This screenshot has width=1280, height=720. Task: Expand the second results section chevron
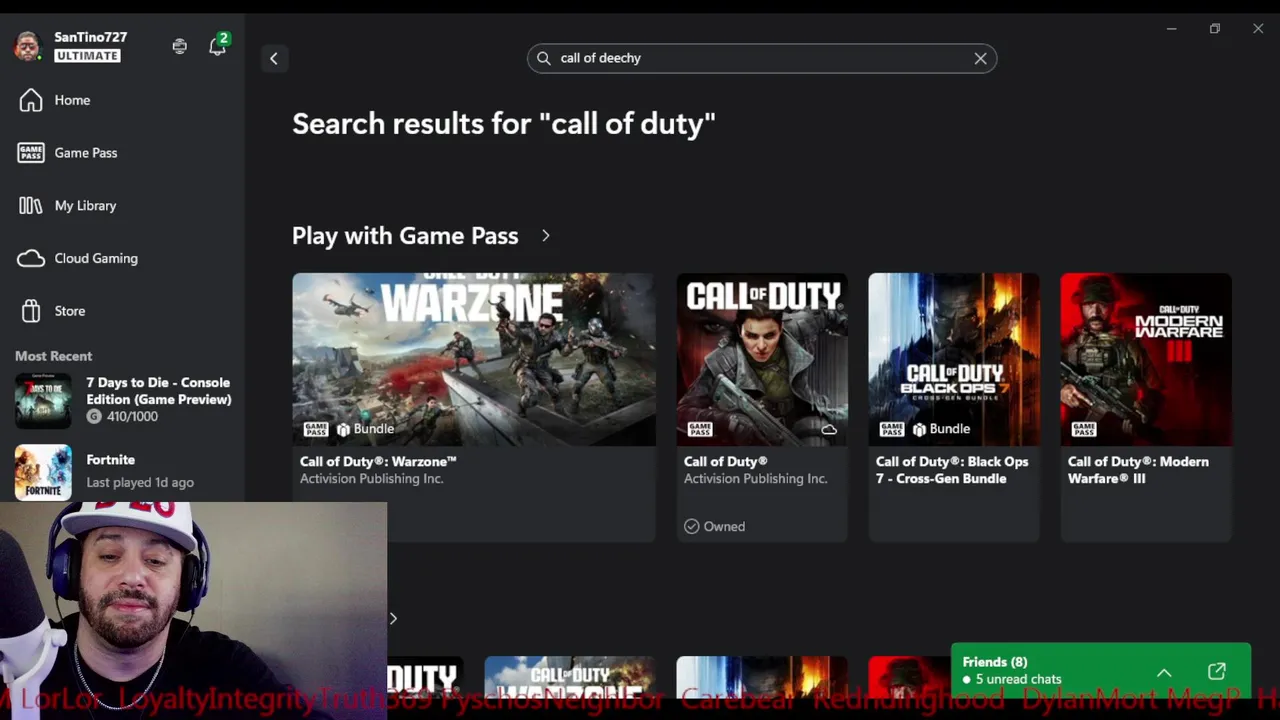click(393, 618)
